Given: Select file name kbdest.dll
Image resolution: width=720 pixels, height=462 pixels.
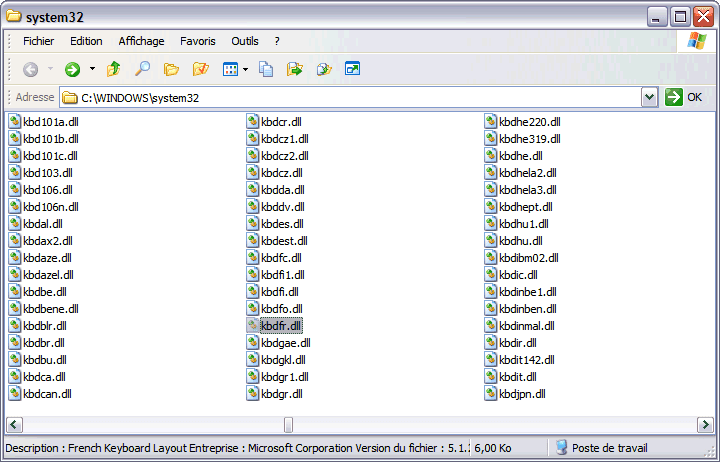Looking at the screenshot, I should click(x=284, y=241).
